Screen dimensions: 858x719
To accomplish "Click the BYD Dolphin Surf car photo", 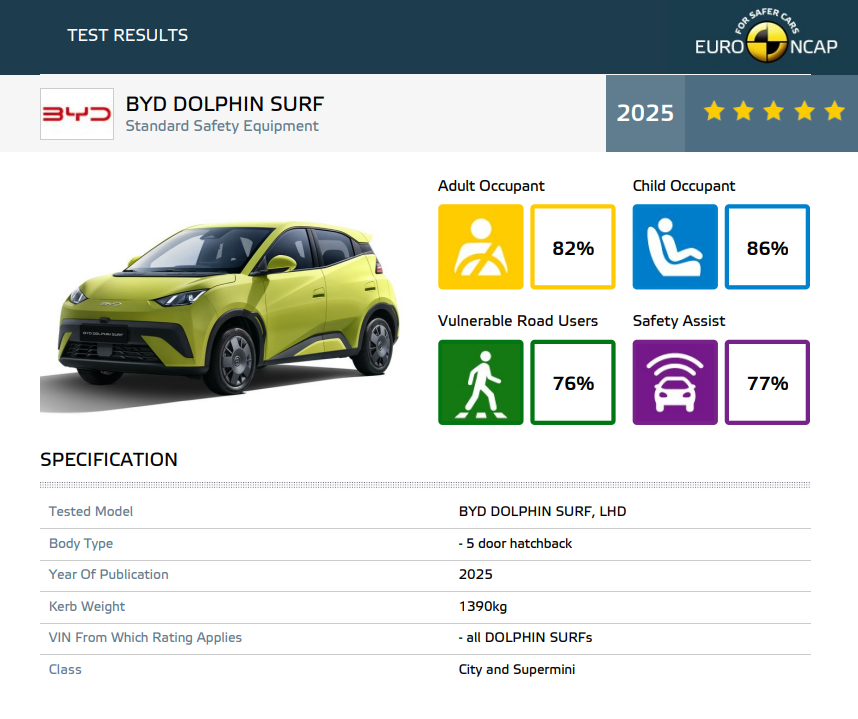I will click(220, 315).
